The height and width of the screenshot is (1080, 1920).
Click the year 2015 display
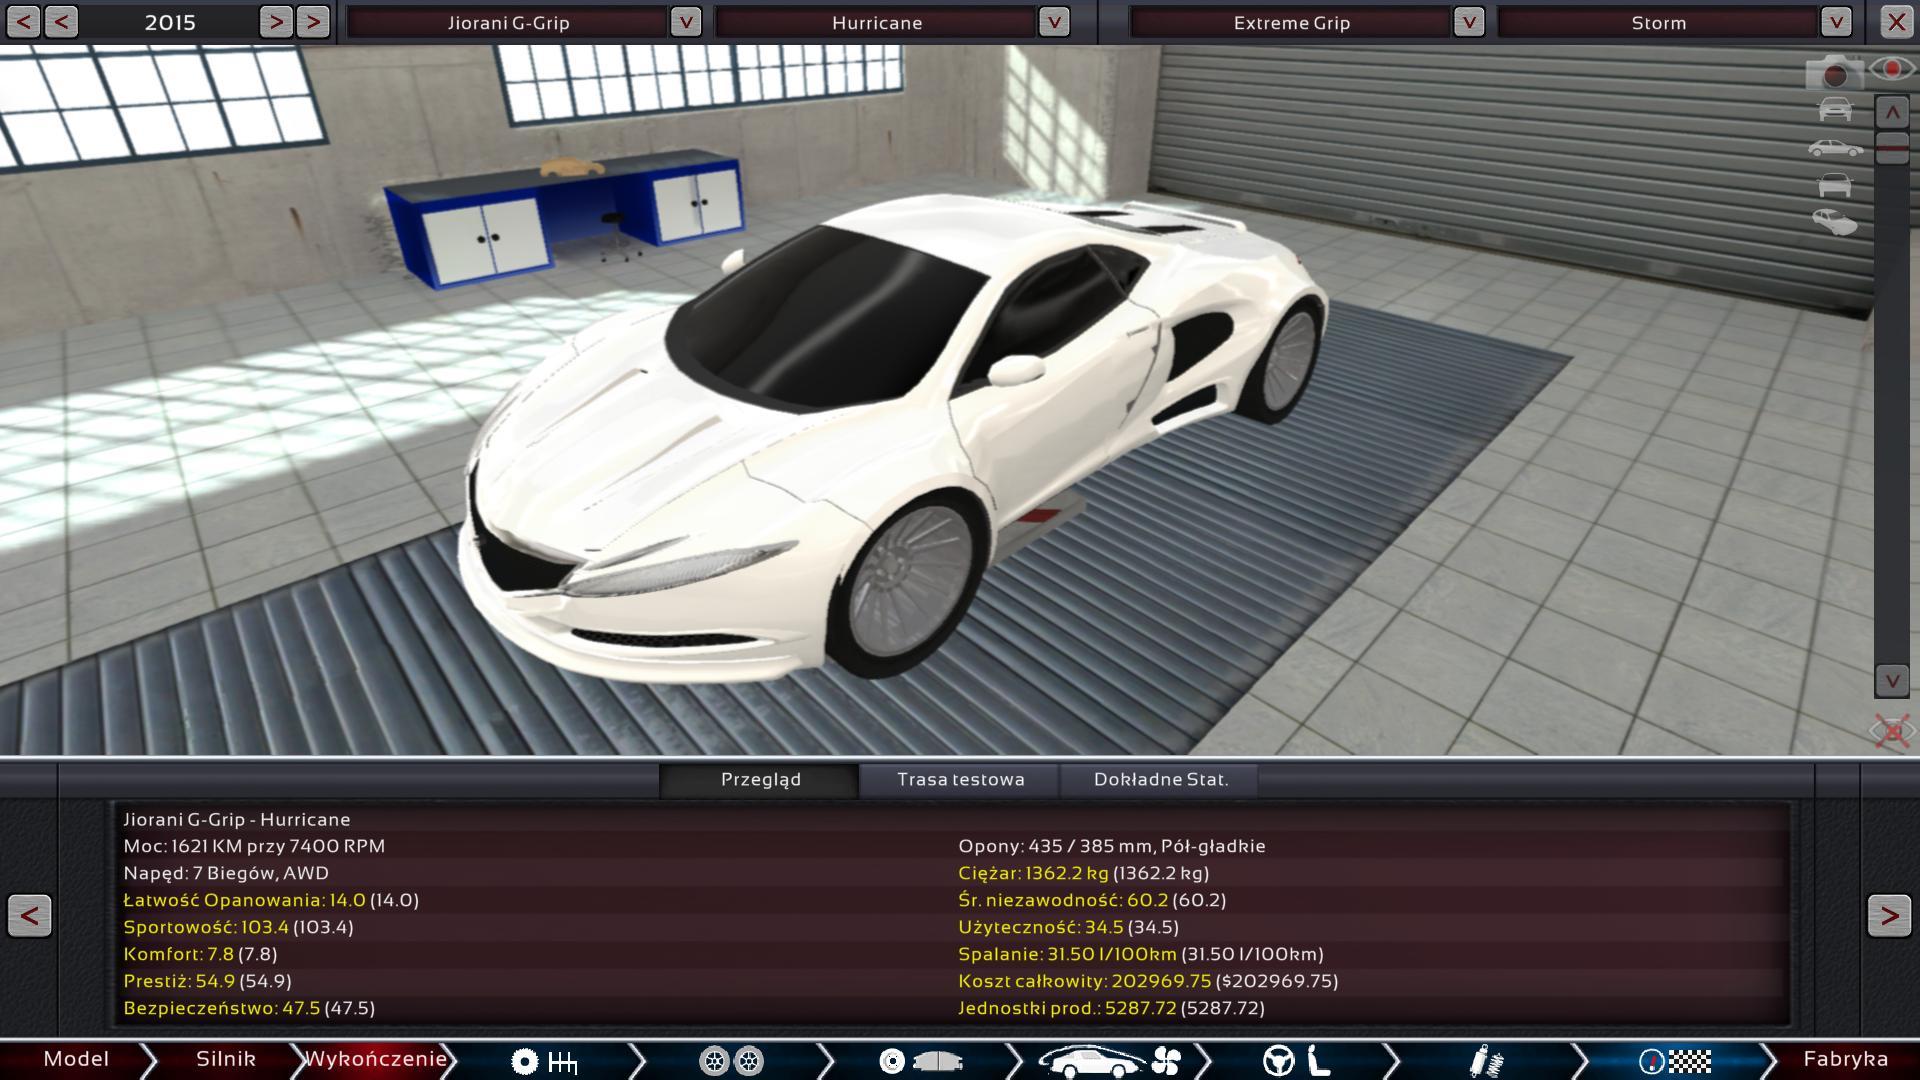169,23
